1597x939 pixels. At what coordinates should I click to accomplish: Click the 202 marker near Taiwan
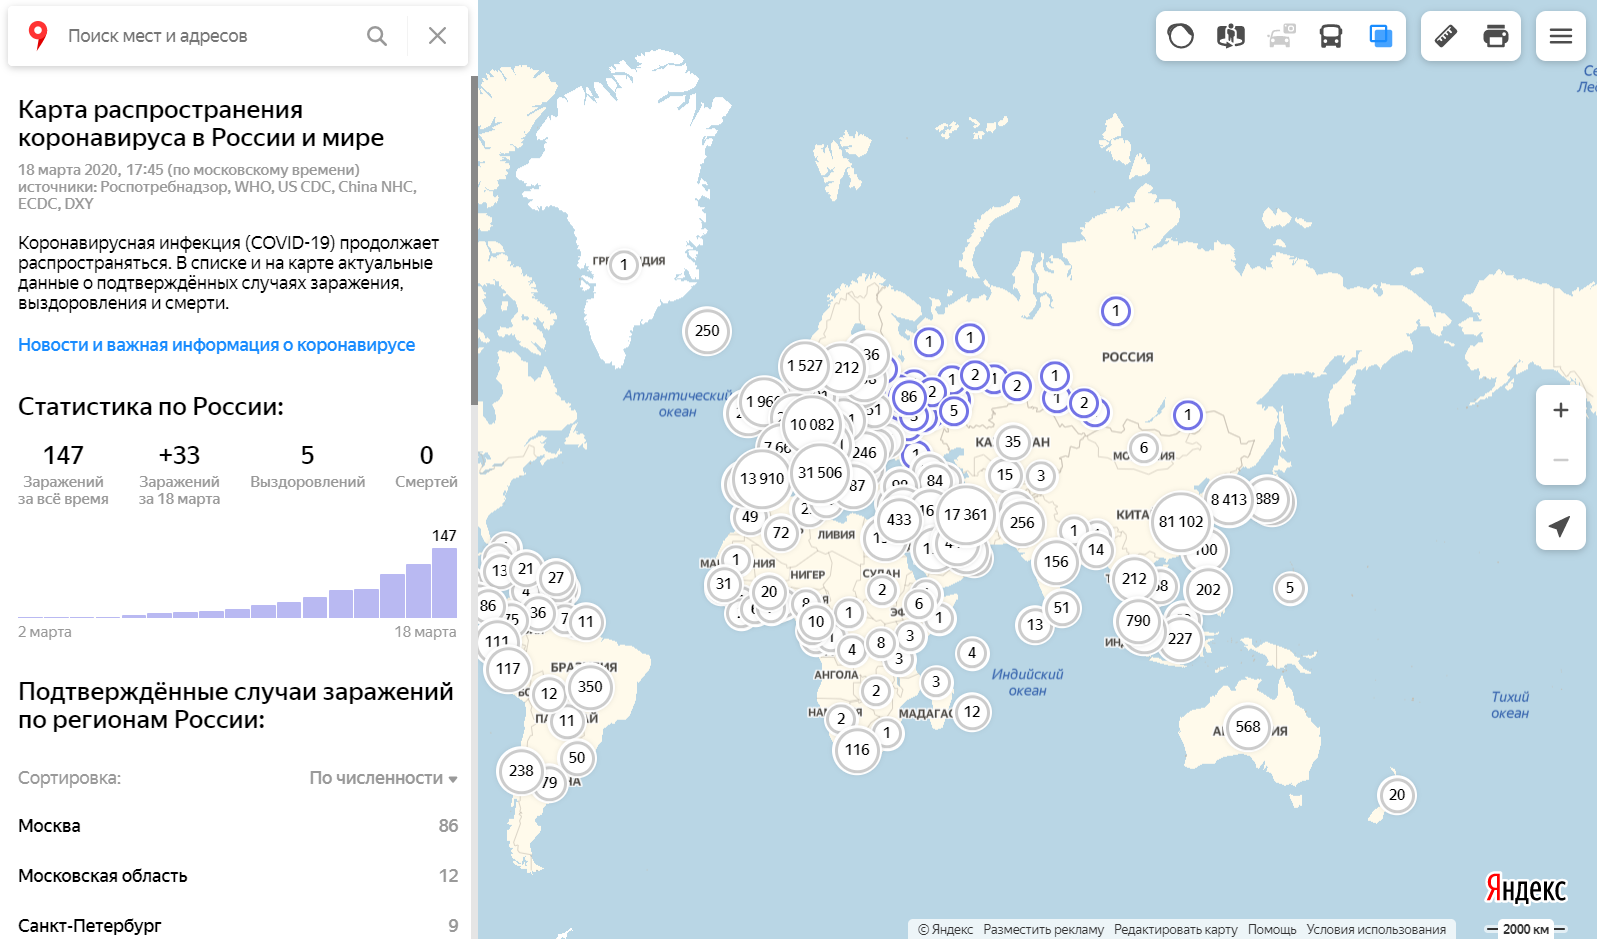coord(1208,589)
